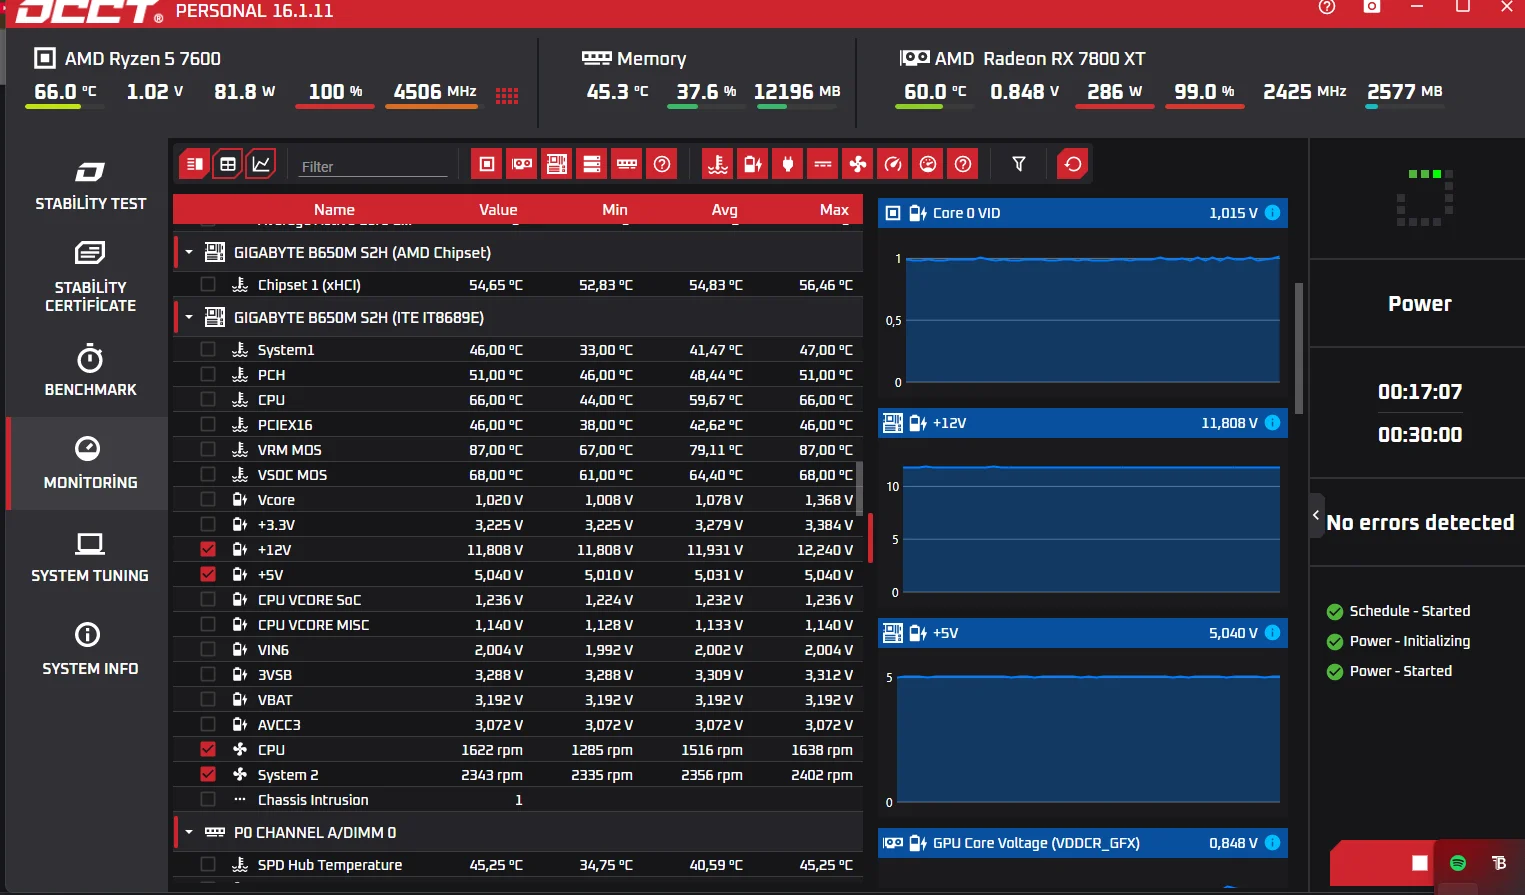Screen dimensions: 1525x895
Task: Open the Spotify icon in the corner
Action: click(1458, 863)
